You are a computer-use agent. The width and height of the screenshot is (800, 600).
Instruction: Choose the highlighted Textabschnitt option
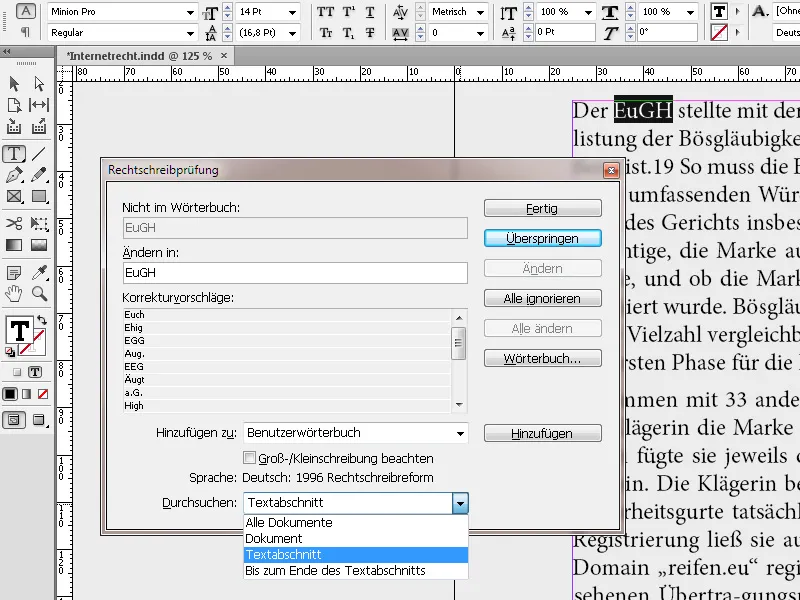click(356, 555)
